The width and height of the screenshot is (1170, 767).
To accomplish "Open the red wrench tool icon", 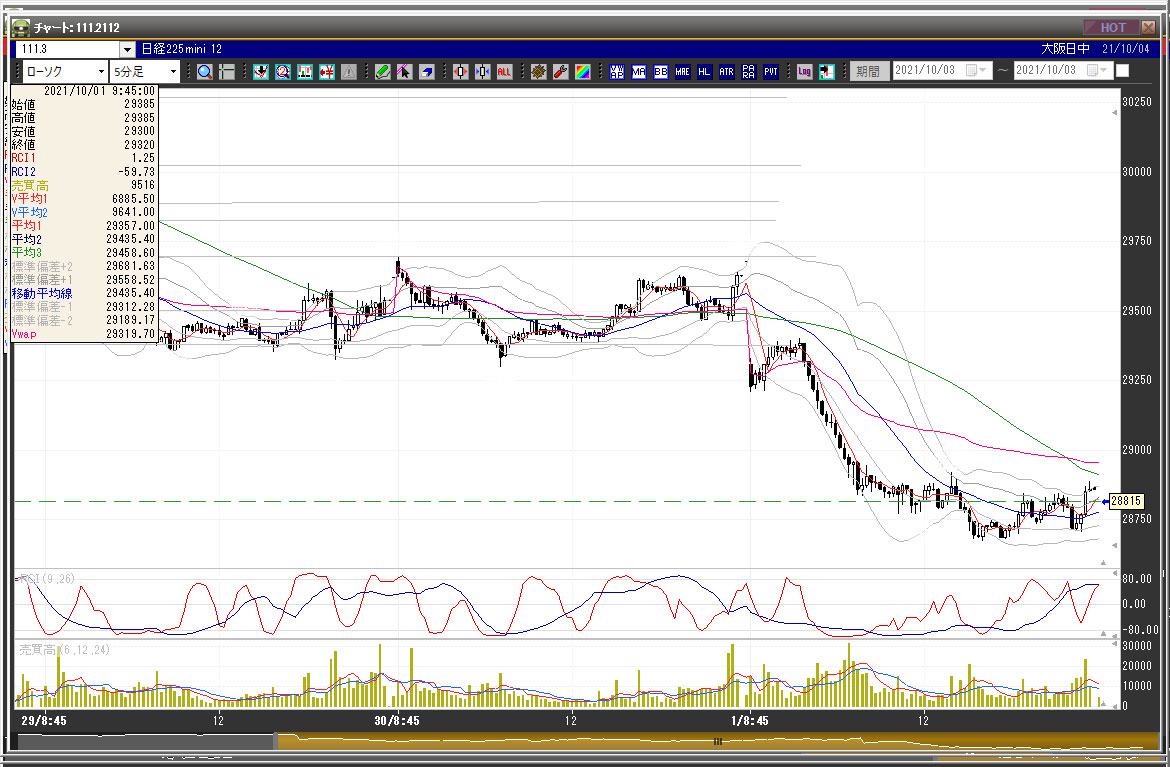I will coord(560,72).
